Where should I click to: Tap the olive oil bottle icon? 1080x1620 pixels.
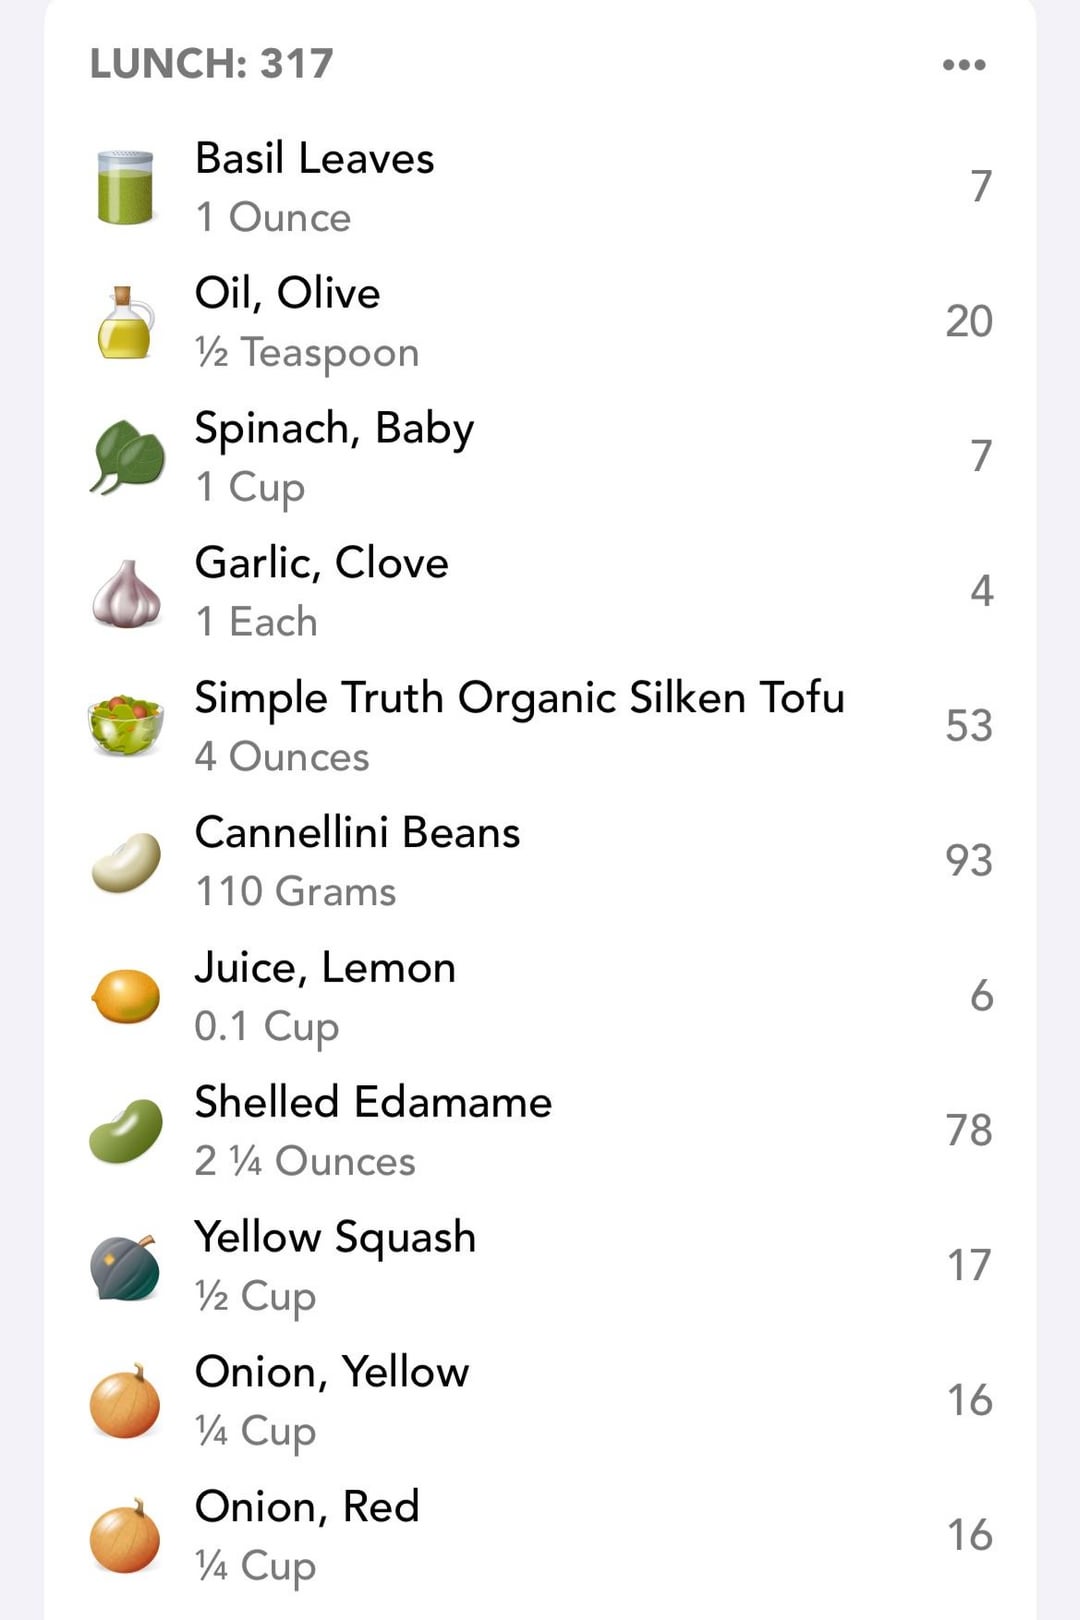click(125, 323)
